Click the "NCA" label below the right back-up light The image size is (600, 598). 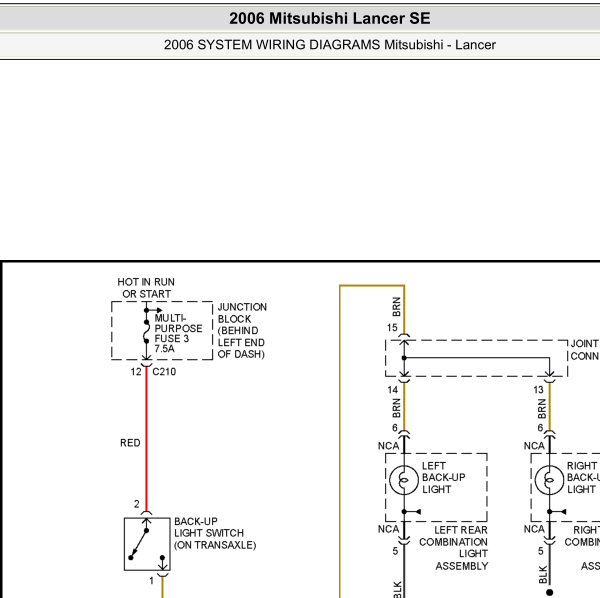click(x=534, y=529)
